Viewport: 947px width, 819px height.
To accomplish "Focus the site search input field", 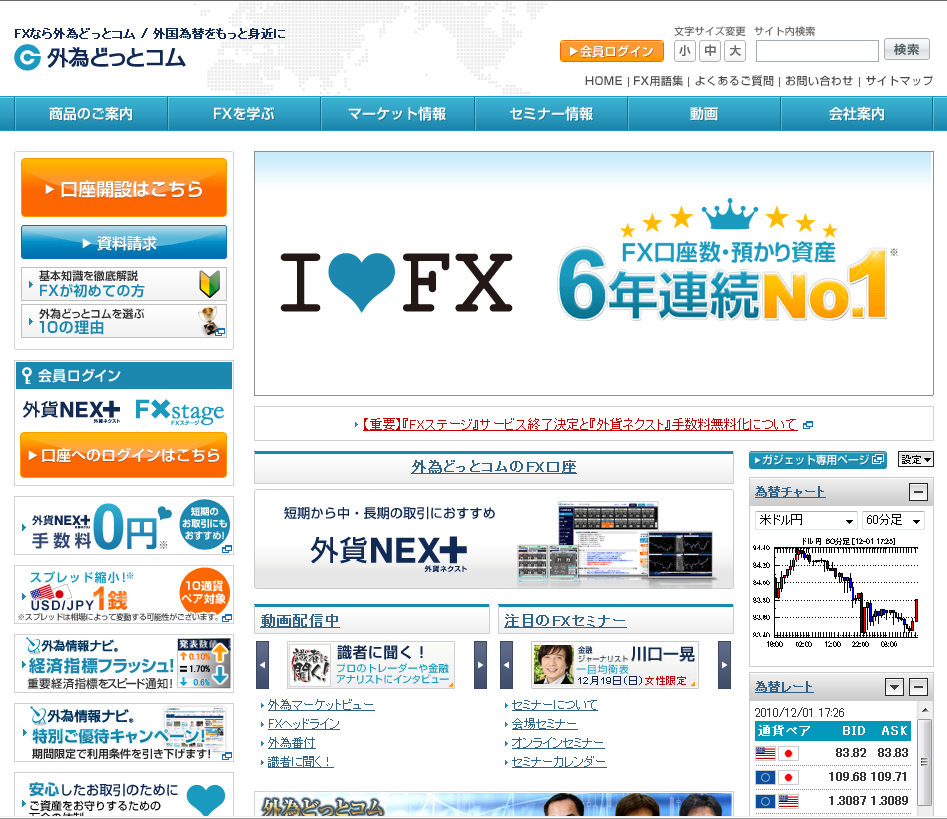I will 817,51.
